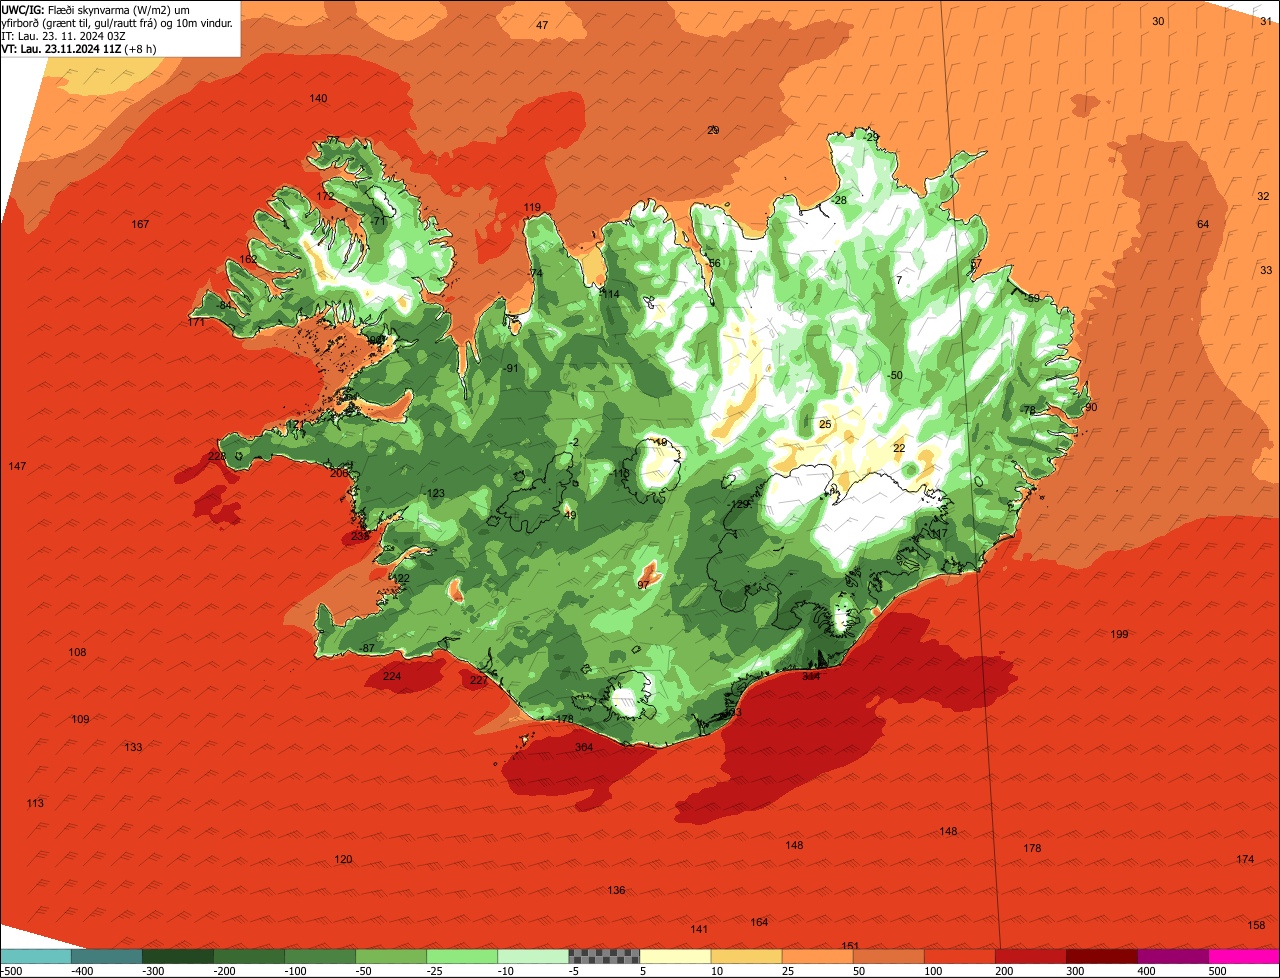Screen dimensions: 1280x978
Task: Click the map value 147 at the west edge
Action: click(17, 467)
